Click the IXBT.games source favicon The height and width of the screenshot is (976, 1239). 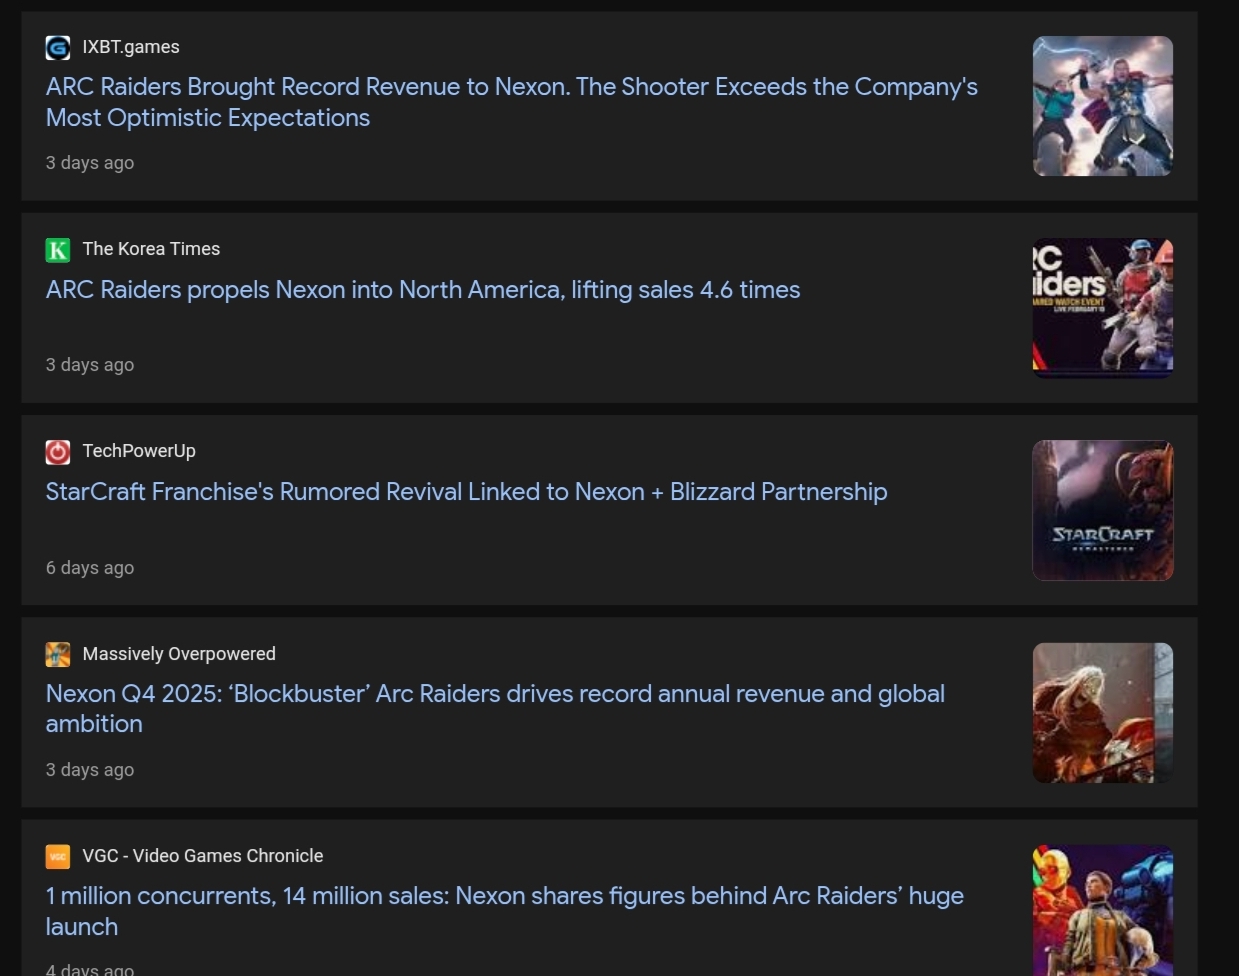point(58,47)
